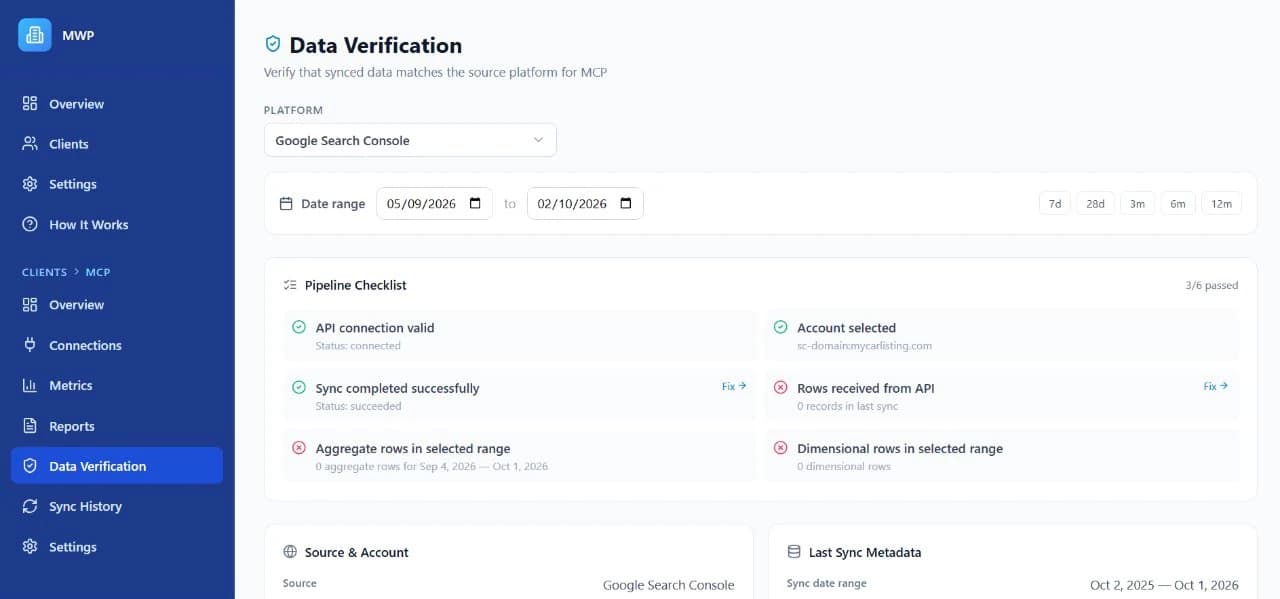Click the 3/6 passed status text

tap(1212, 285)
